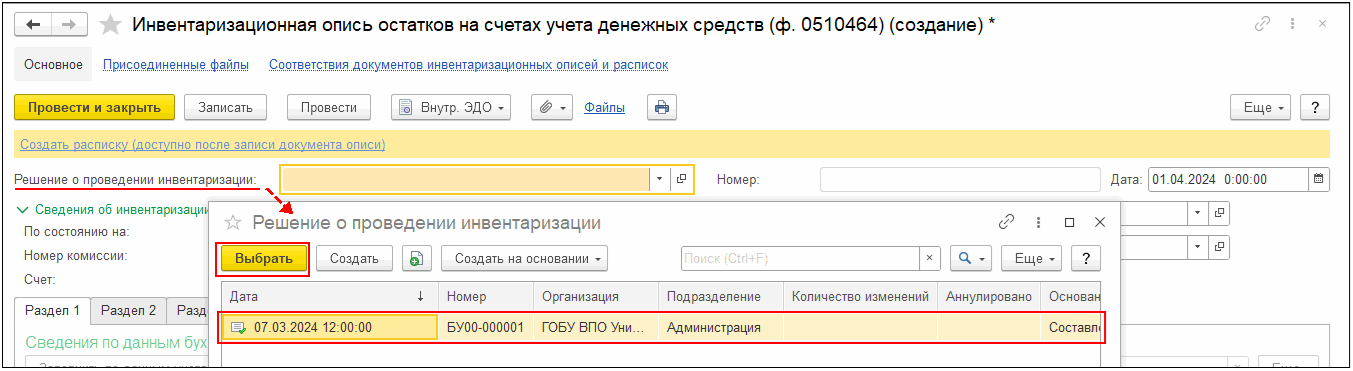This screenshot has width=1353, height=371.
Task: Sort by Подразделение column header
Action: tap(720, 296)
